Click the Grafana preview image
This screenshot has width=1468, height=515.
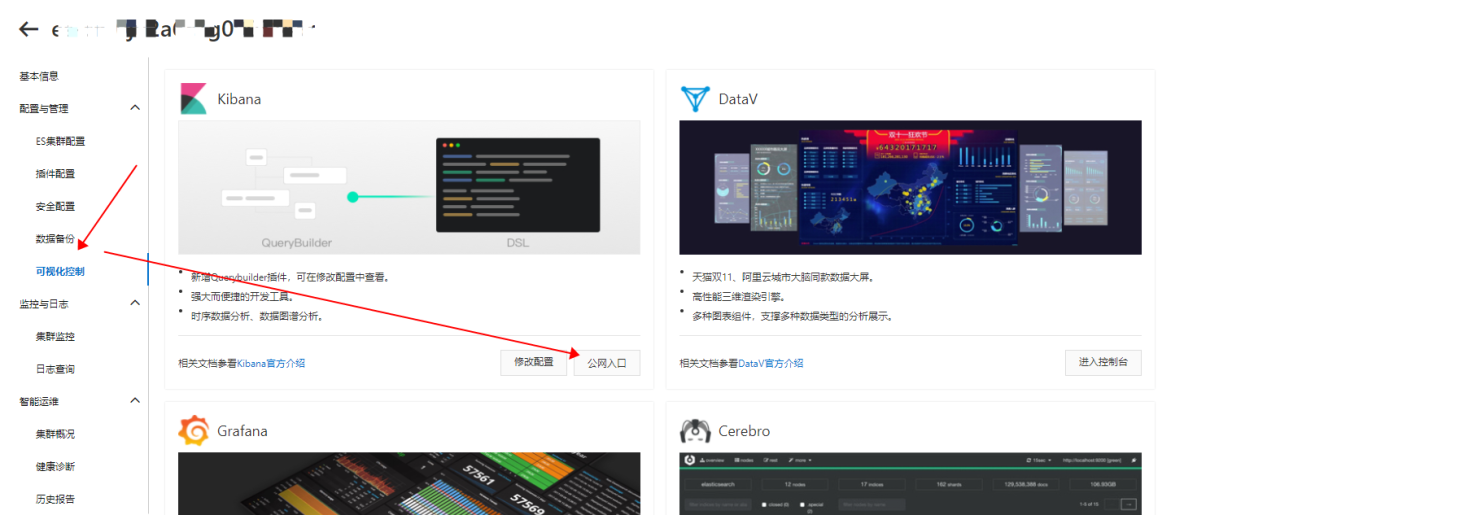409,483
